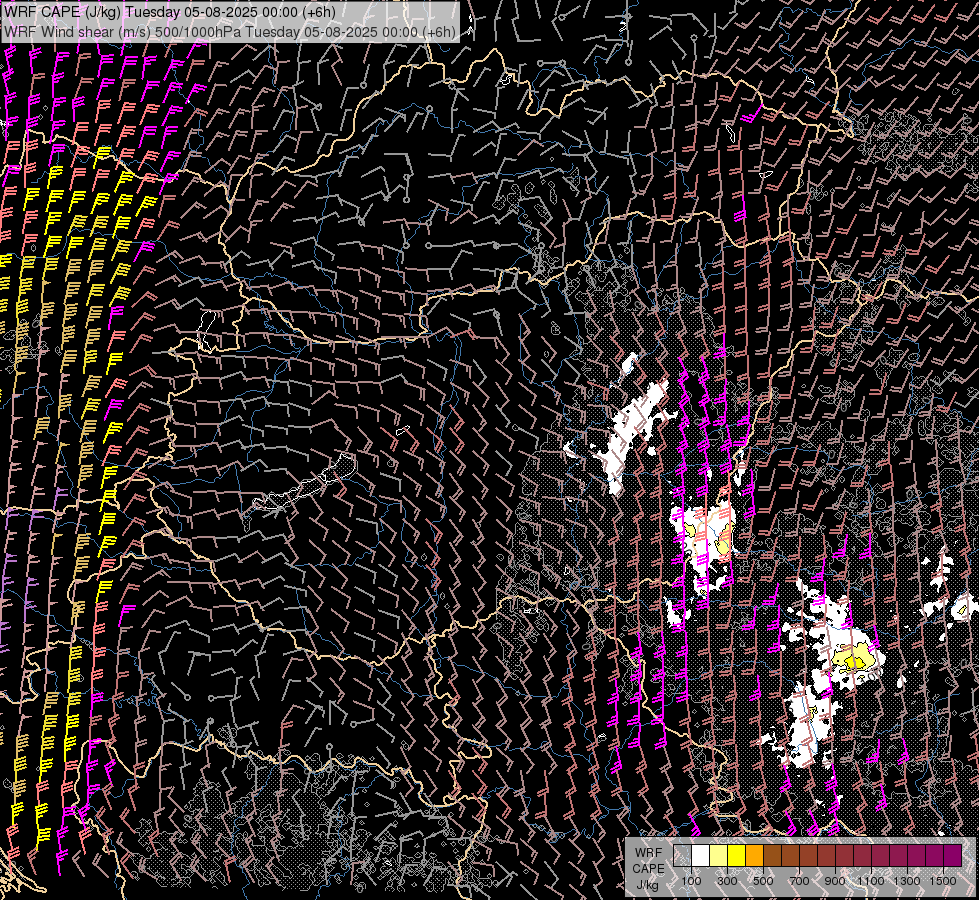Click the legend value 1500

(943, 881)
